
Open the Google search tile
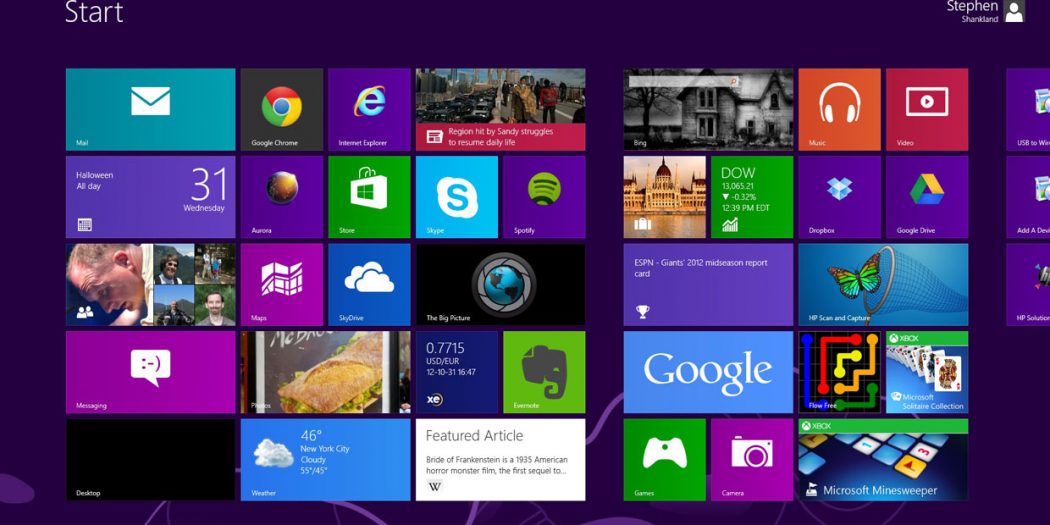pos(708,372)
